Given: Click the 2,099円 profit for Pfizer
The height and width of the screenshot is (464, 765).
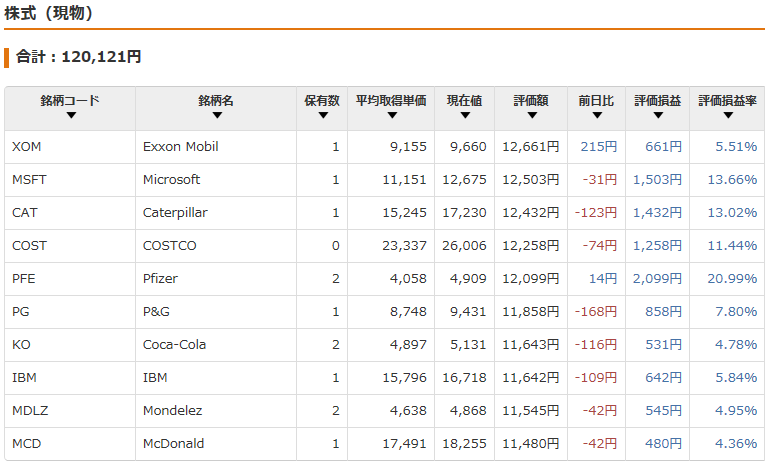Looking at the screenshot, I should tap(657, 279).
